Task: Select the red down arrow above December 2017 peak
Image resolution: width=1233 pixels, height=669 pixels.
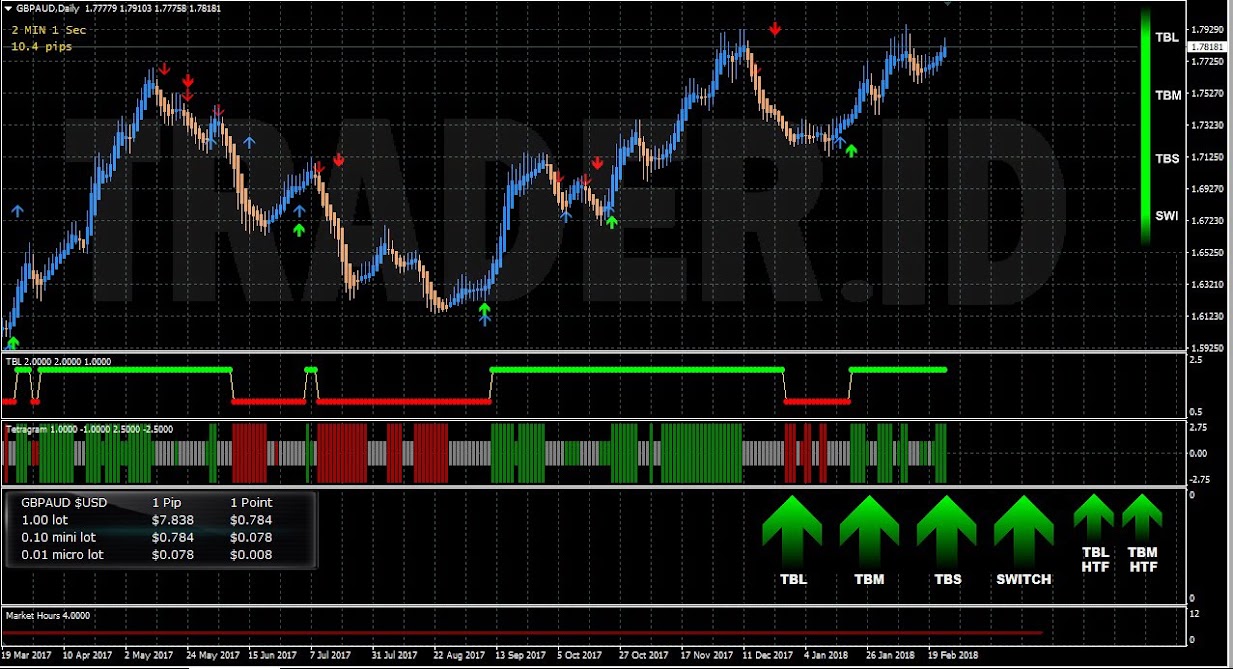Action: [776, 30]
